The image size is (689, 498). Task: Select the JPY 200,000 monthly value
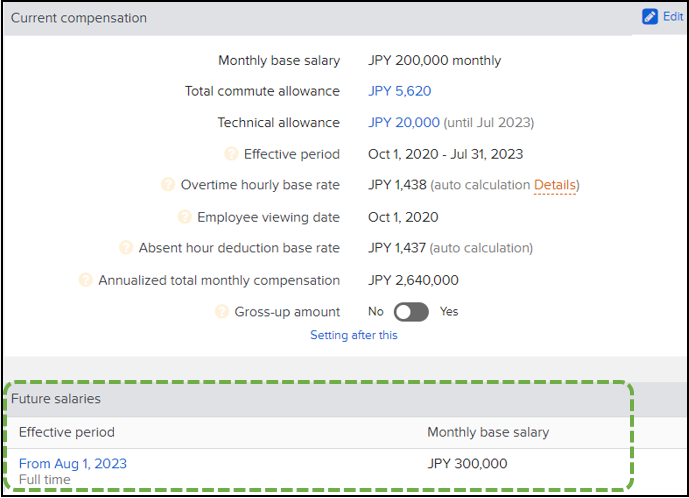pos(435,60)
